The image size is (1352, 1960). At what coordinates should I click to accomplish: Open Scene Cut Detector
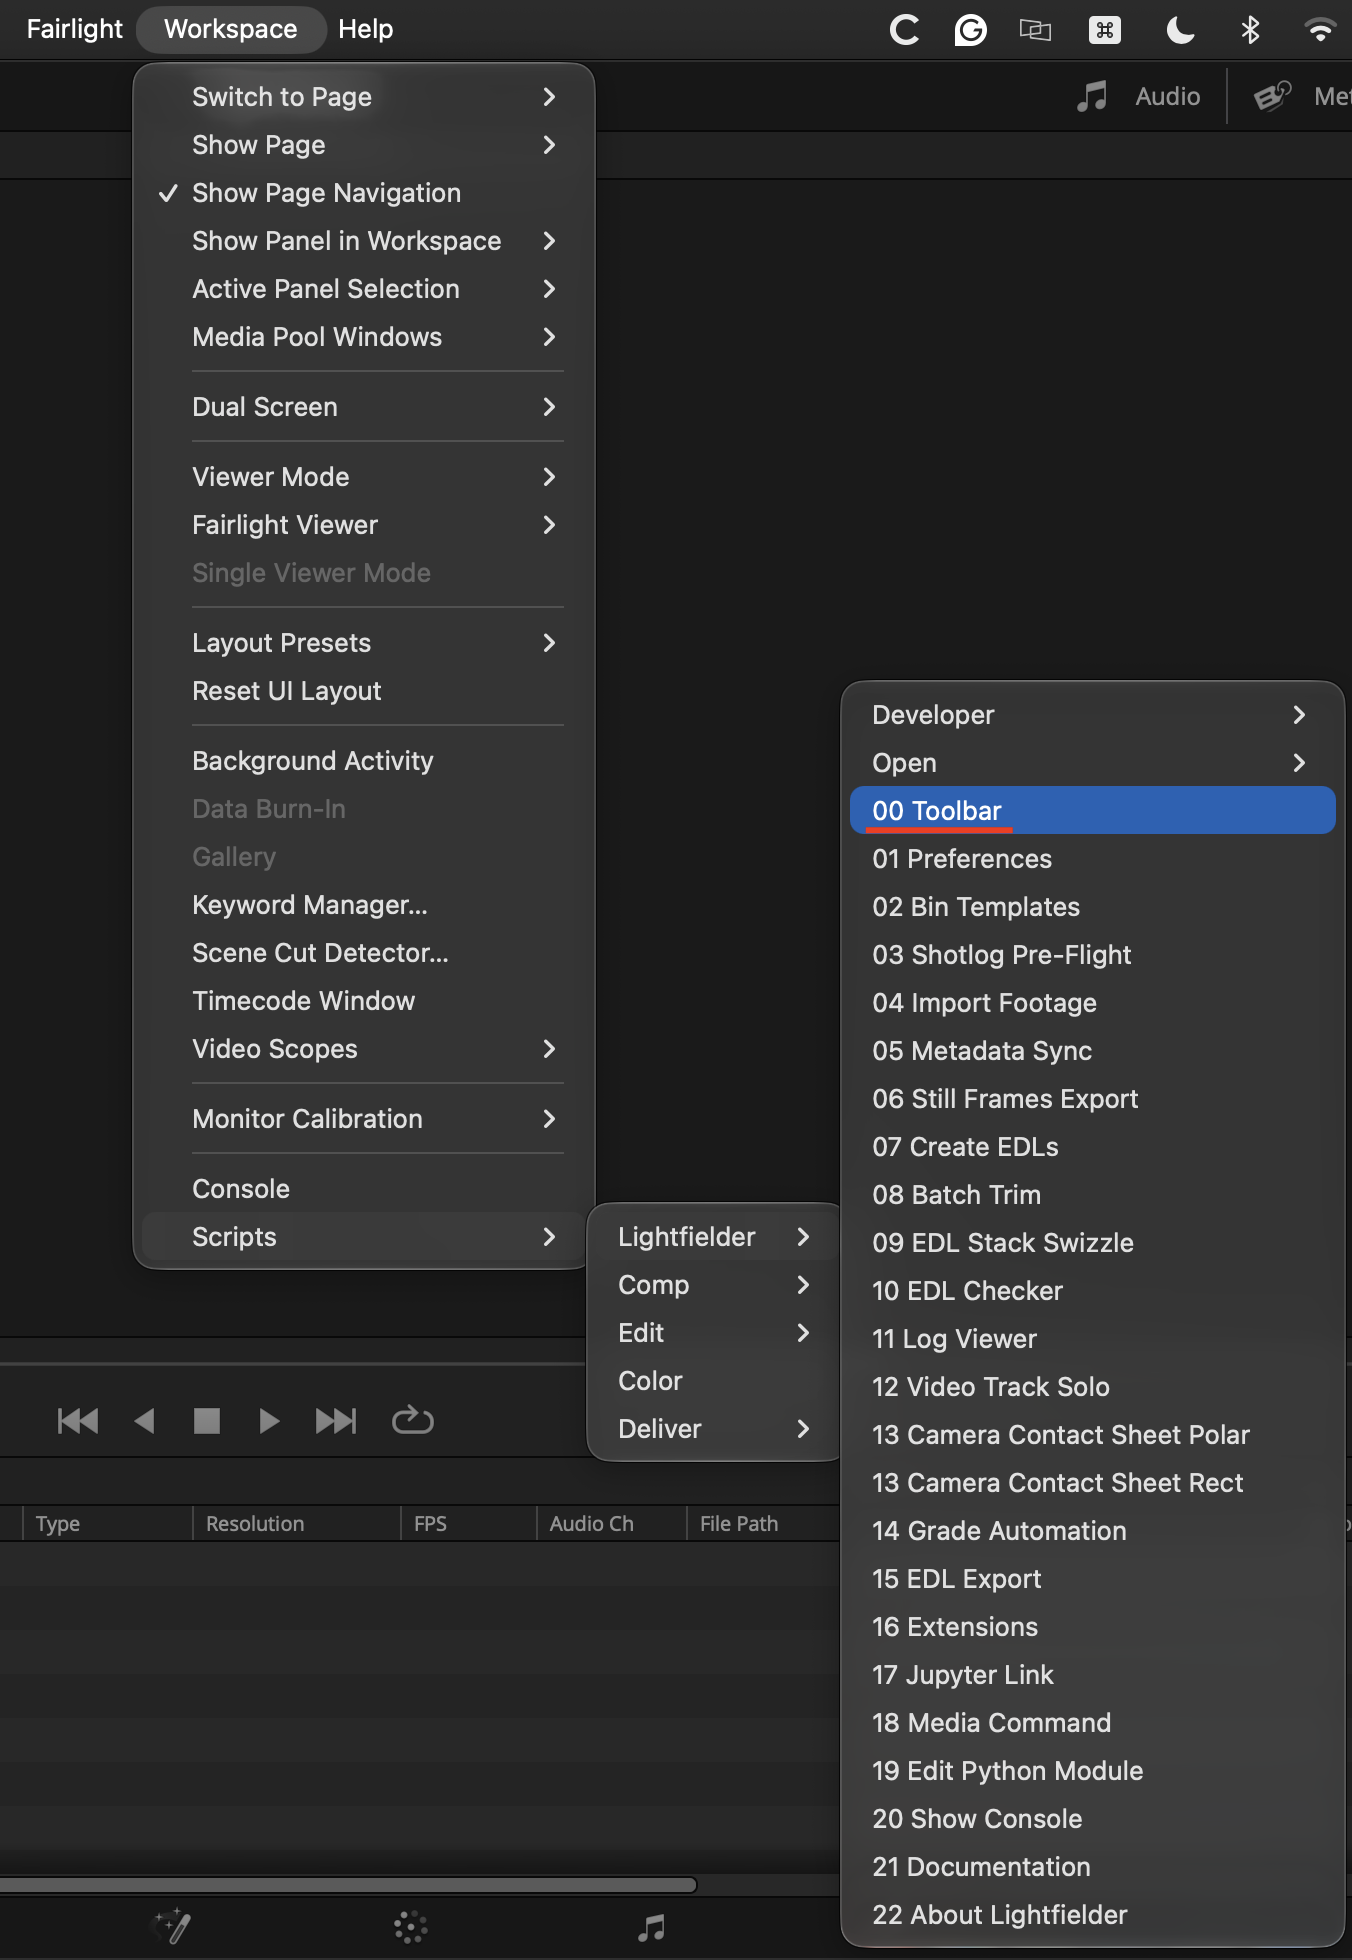pos(364,953)
